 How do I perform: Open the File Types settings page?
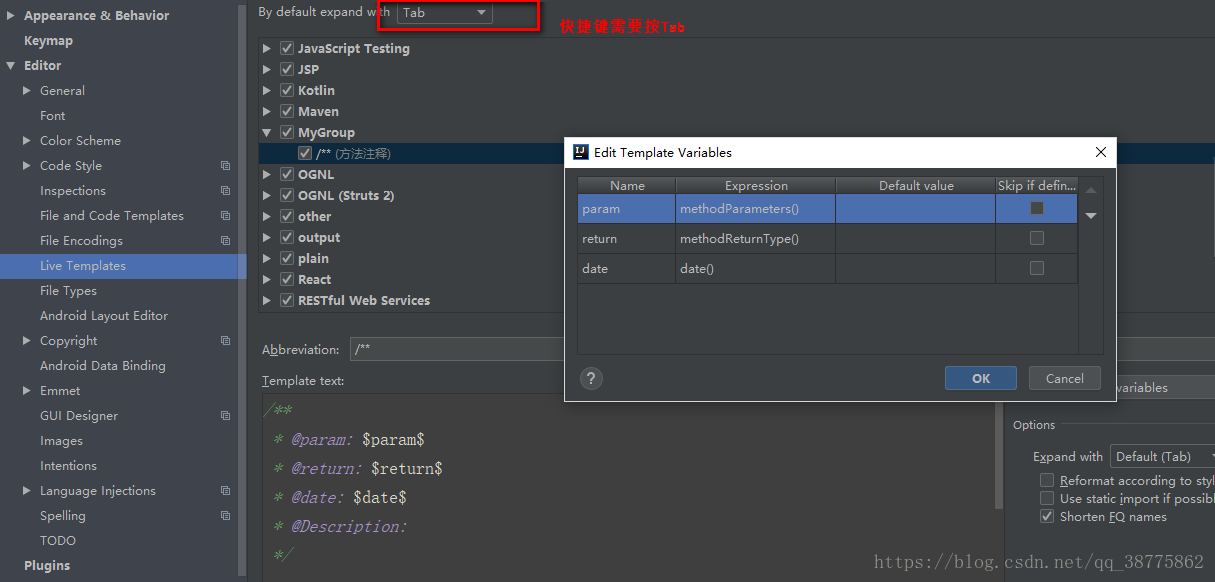pos(68,291)
